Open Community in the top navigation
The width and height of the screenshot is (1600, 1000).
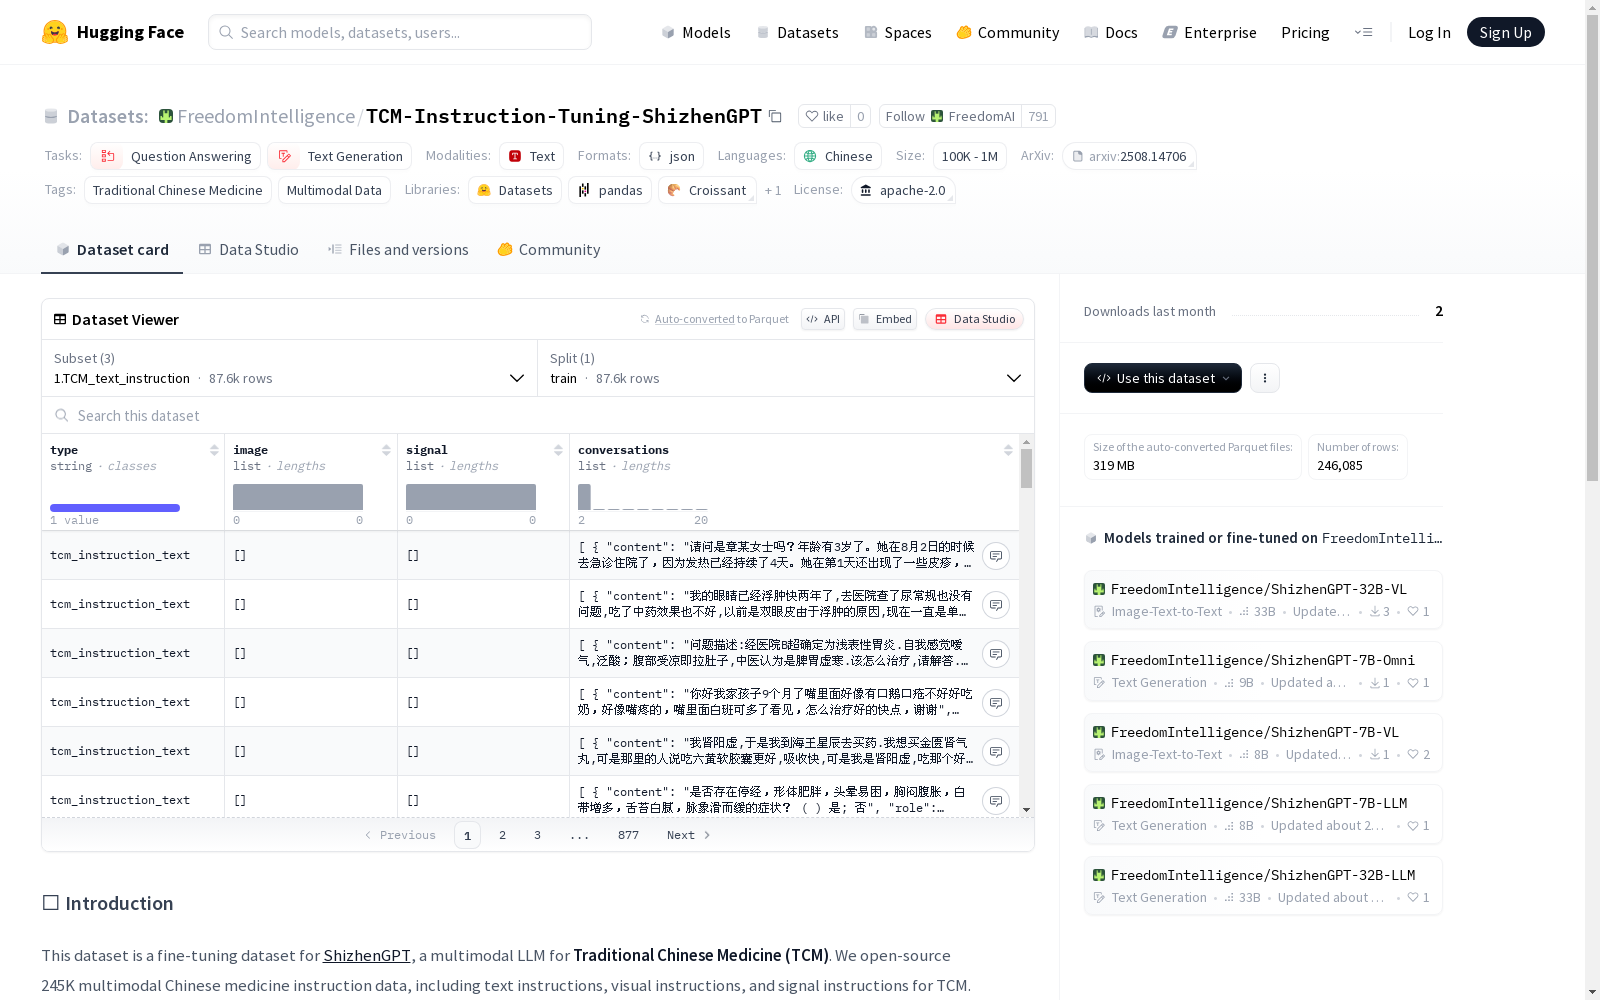pyautogui.click(x=1008, y=32)
